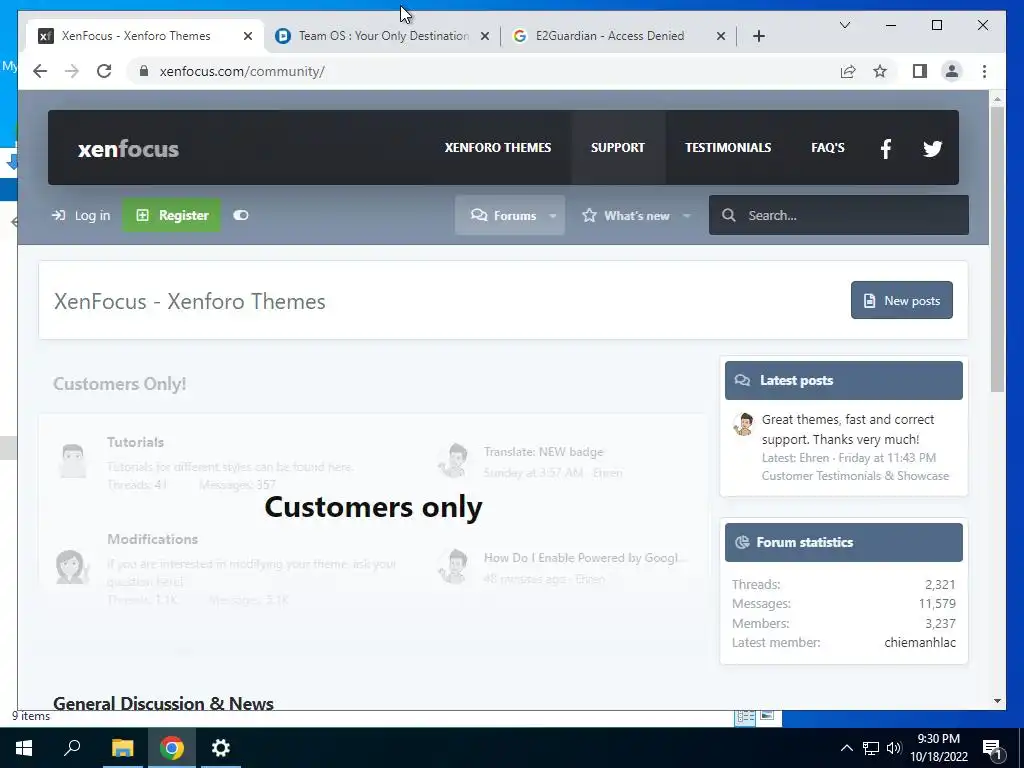The height and width of the screenshot is (768, 1024).
Task: View site info via the padlock icon
Action: 144,71
